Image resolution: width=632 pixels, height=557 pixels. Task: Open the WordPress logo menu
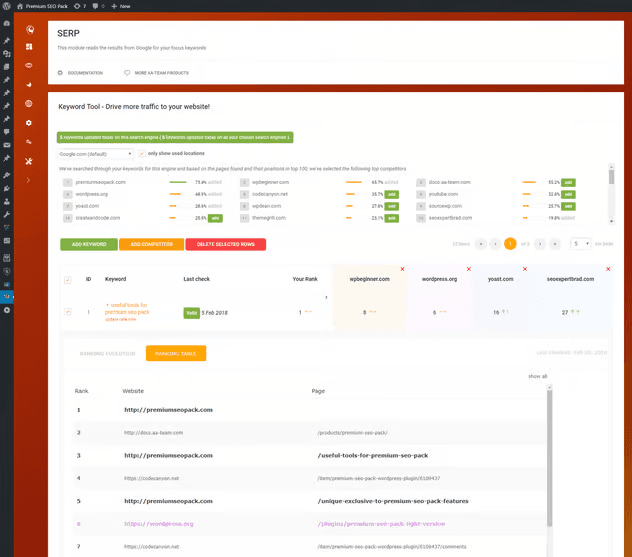(x=6, y=6)
